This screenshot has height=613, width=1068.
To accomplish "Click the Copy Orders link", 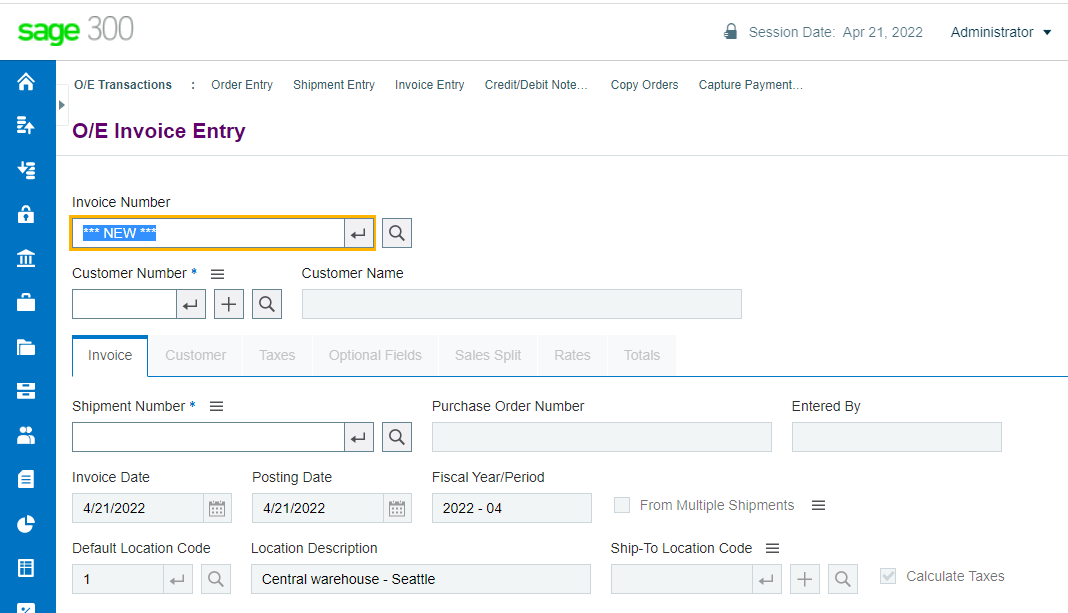I will pyautogui.click(x=644, y=85).
